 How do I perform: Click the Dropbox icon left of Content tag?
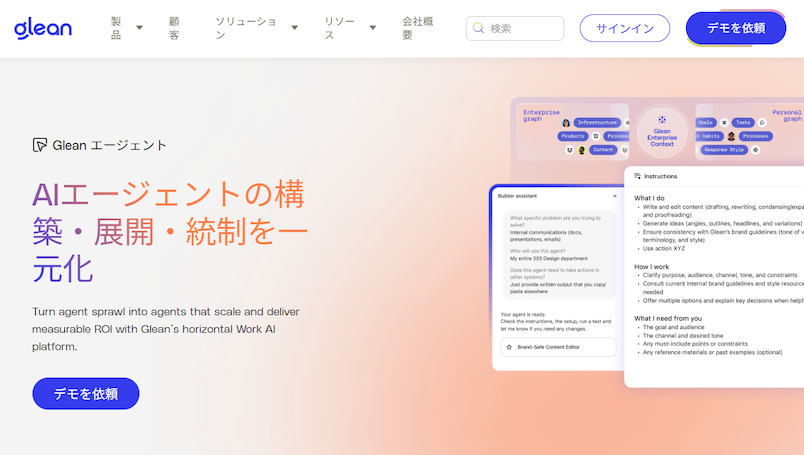click(569, 150)
